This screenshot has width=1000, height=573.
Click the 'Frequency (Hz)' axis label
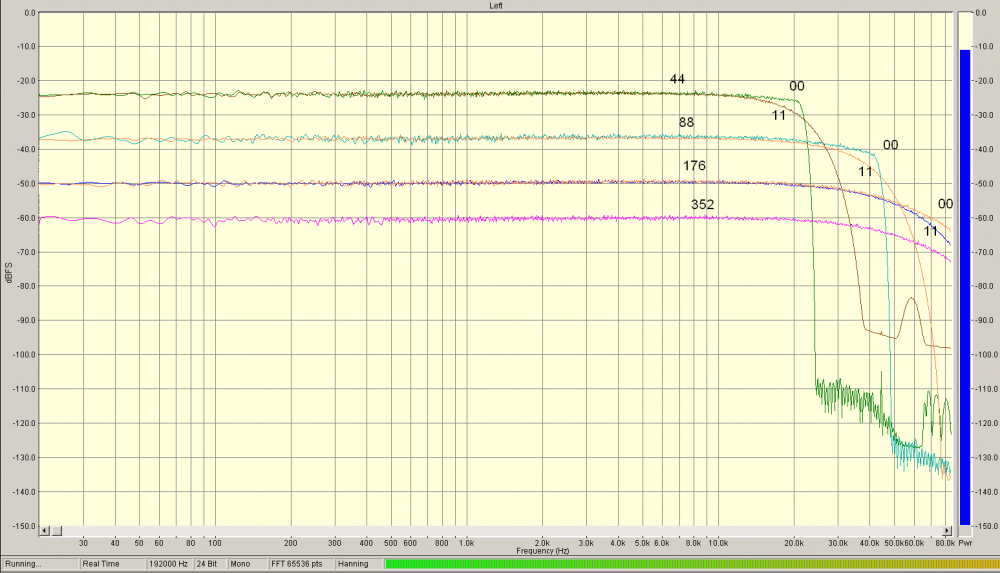pyautogui.click(x=543, y=551)
